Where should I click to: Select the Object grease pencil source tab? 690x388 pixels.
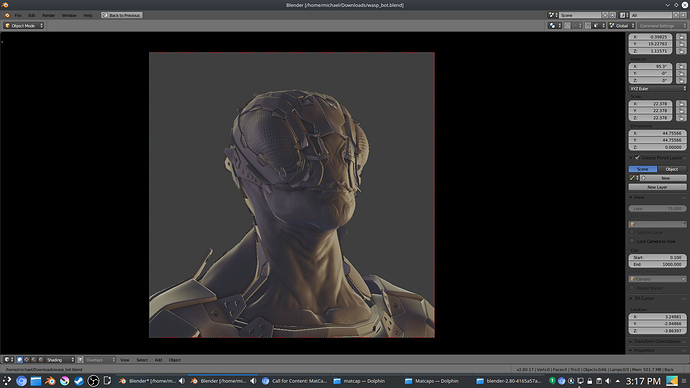coord(672,169)
